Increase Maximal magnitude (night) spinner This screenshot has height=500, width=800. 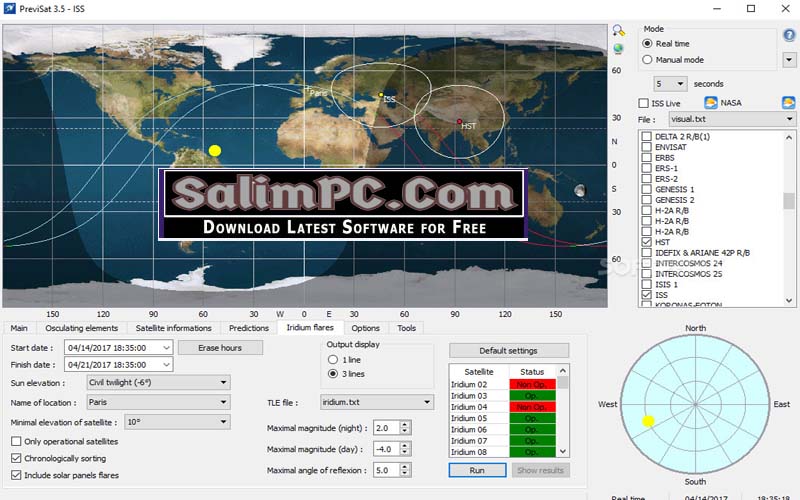[405, 424]
